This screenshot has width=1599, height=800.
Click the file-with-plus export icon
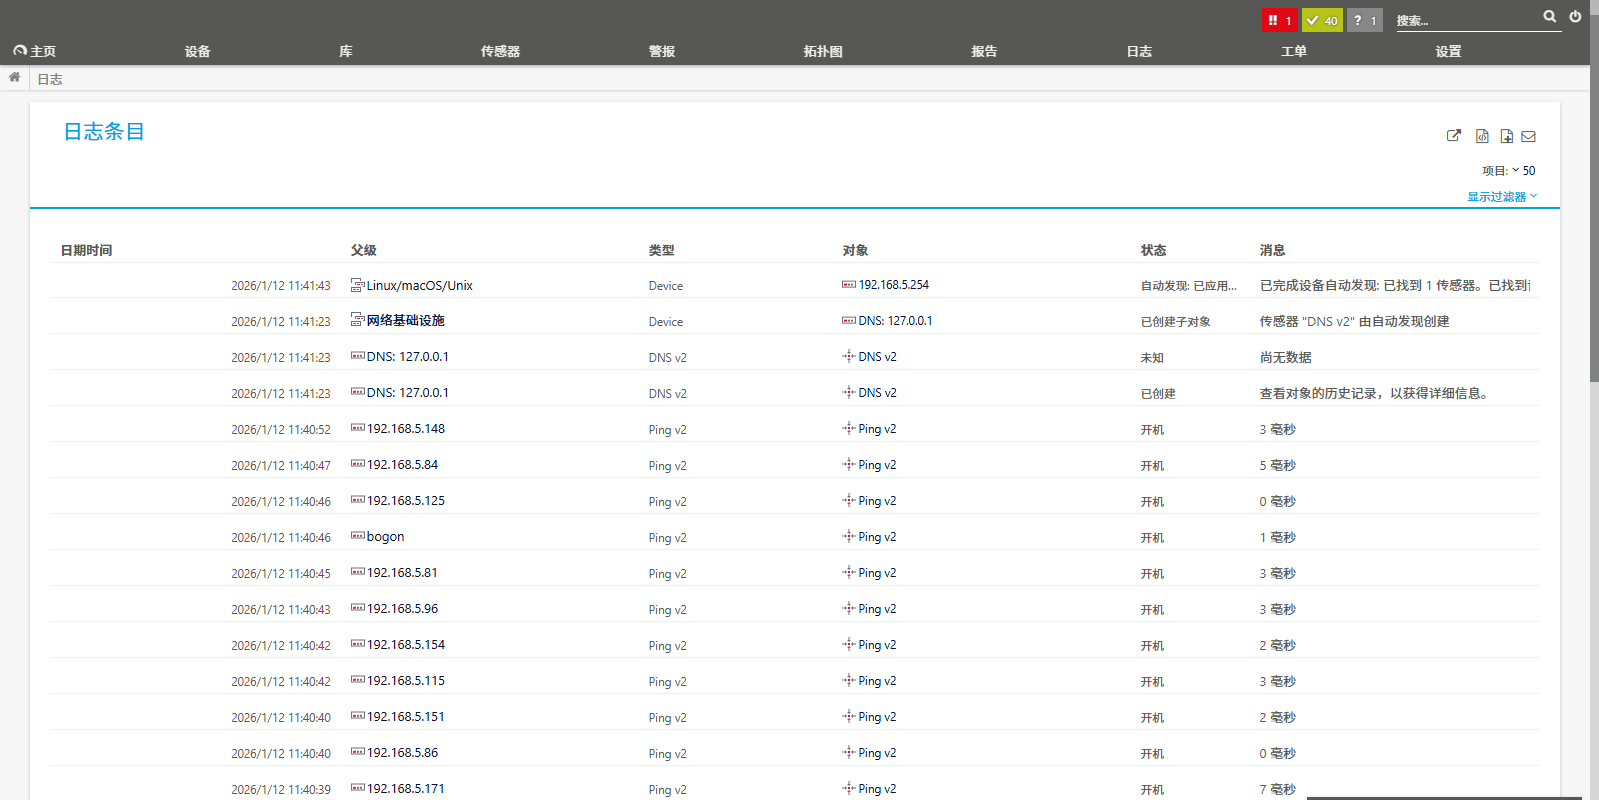pyautogui.click(x=1506, y=136)
